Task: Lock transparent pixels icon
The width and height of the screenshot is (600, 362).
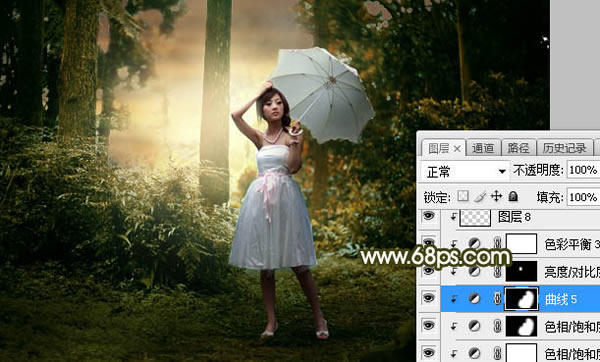Action: coord(463,196)
